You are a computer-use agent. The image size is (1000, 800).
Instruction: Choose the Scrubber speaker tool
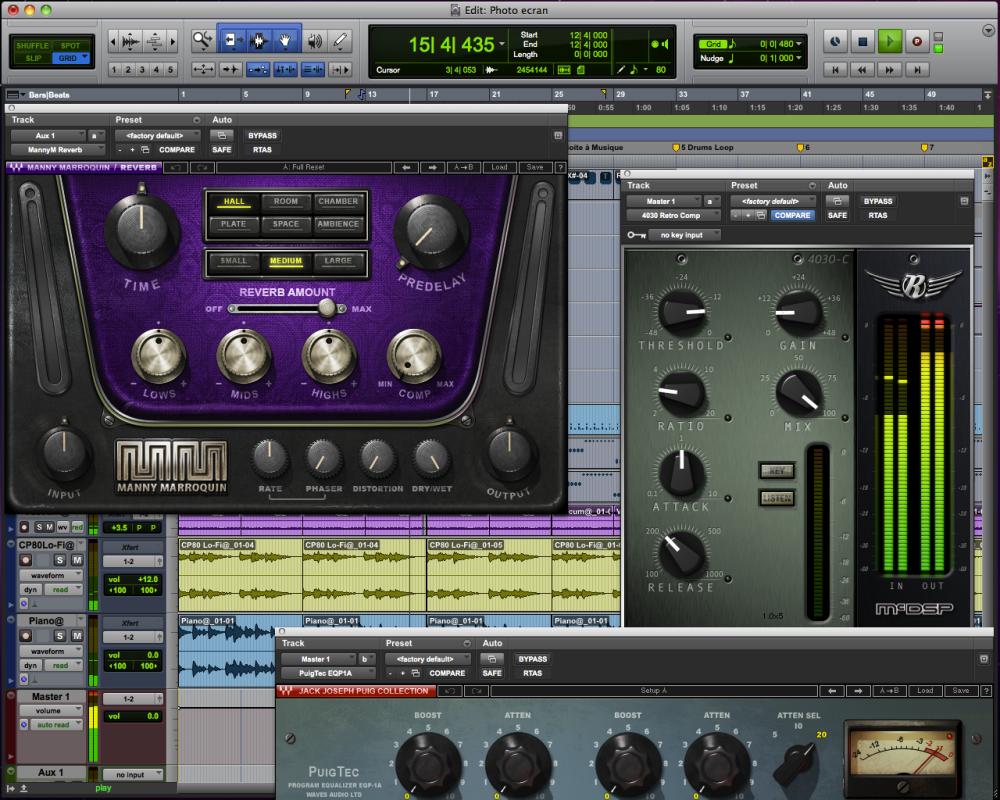[x=314, y=41]
